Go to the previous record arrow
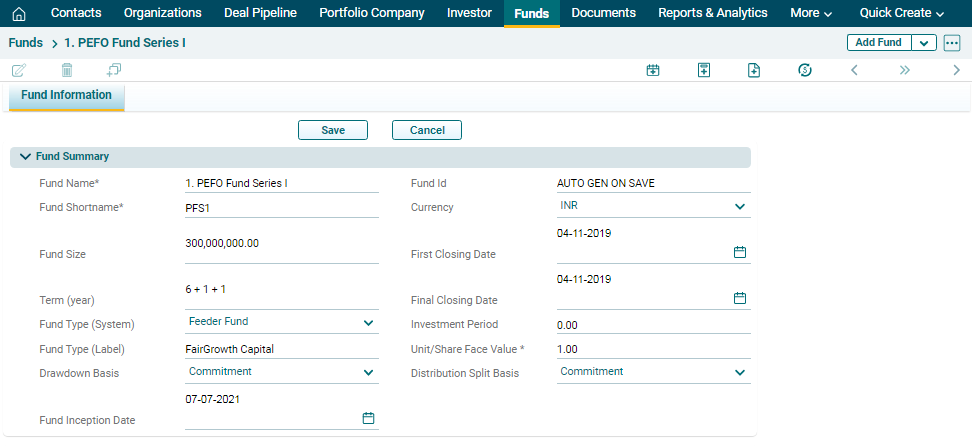 click(x=854, y=70)
